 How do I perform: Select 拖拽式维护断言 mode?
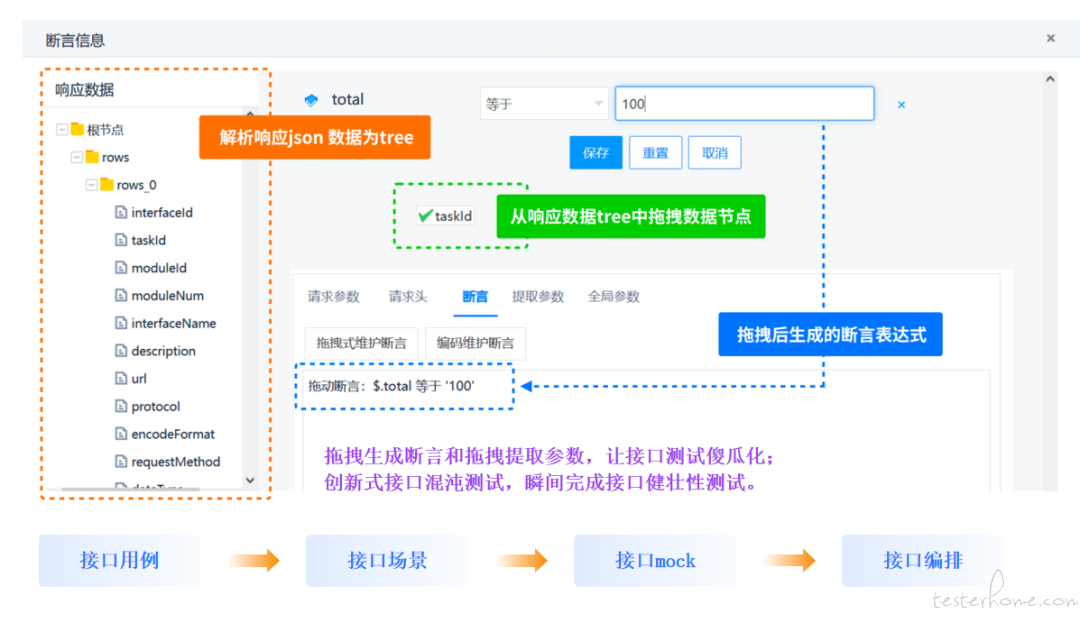click(362, 343)
